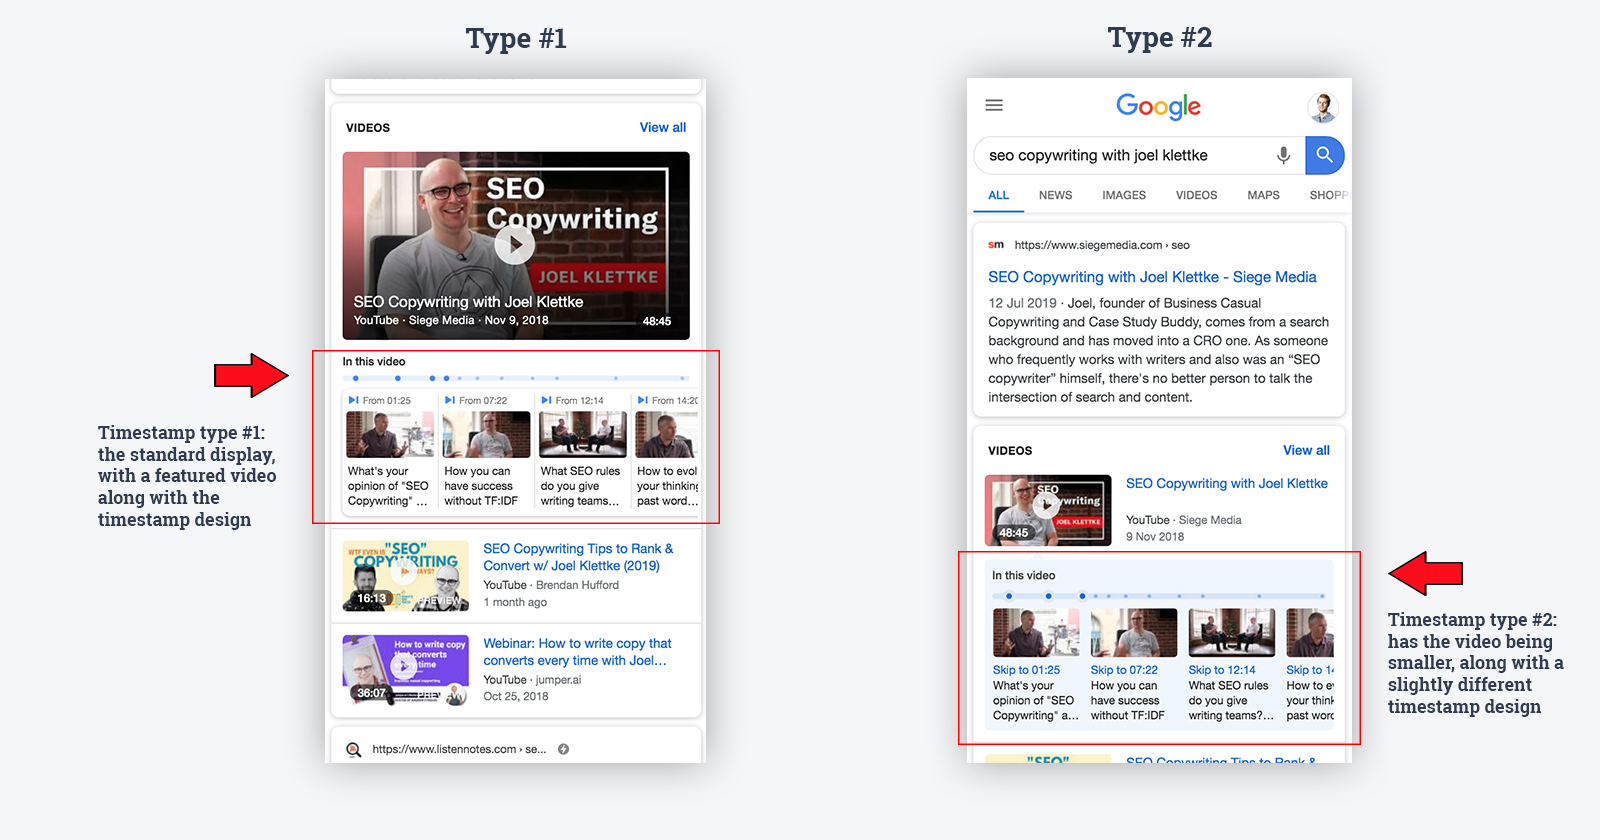The height and width of the screenshot is (840, 1600).
Task: Open the From 07:22 clip thumbnail
Action: coord(487,434)
